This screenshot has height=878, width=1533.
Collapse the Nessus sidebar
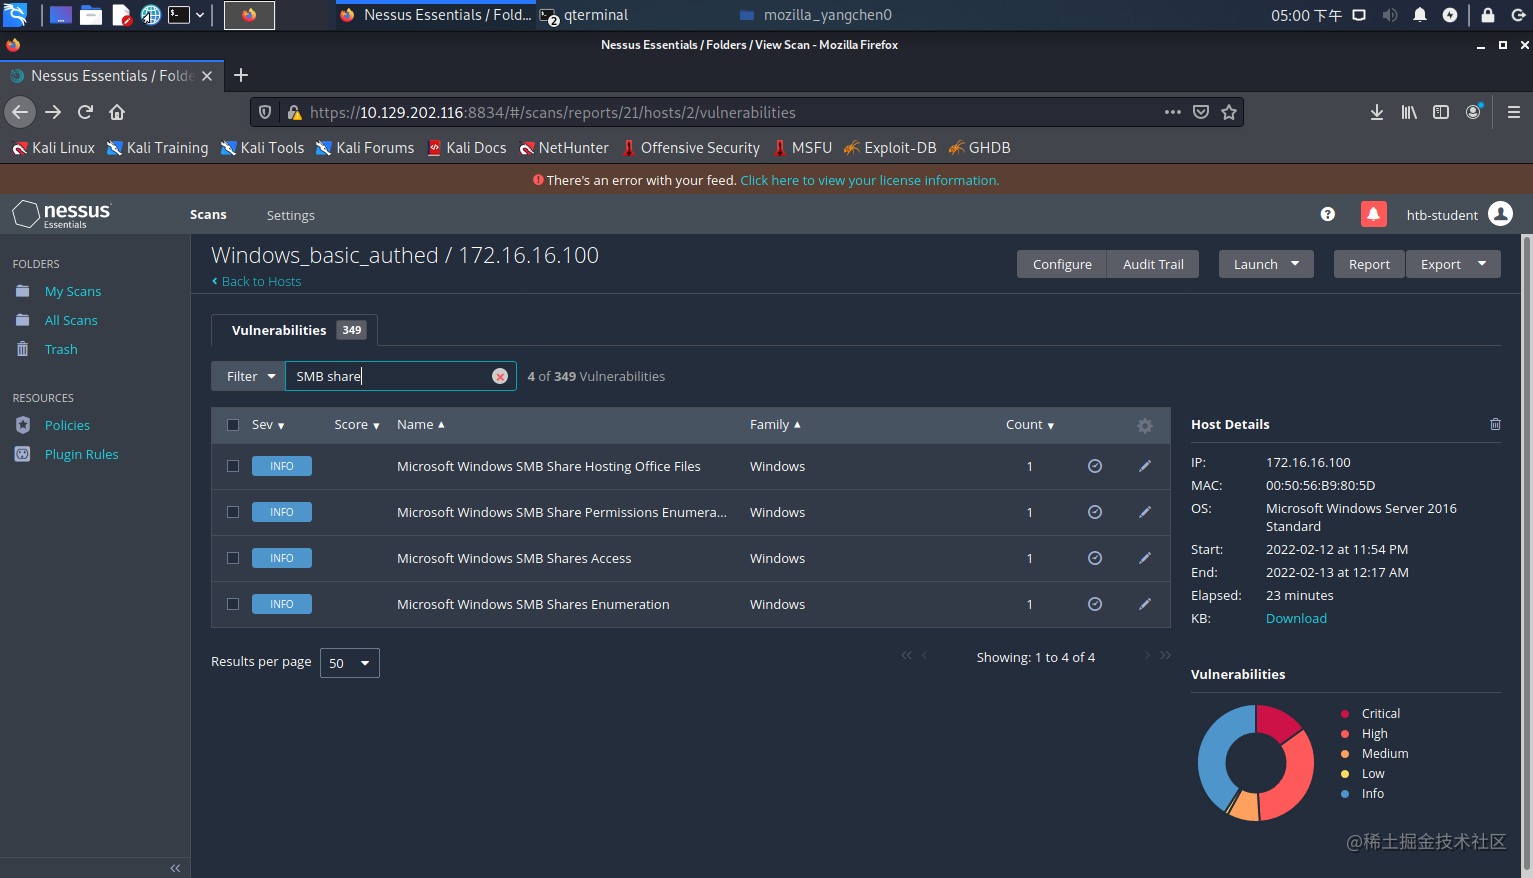pos(175,868)
